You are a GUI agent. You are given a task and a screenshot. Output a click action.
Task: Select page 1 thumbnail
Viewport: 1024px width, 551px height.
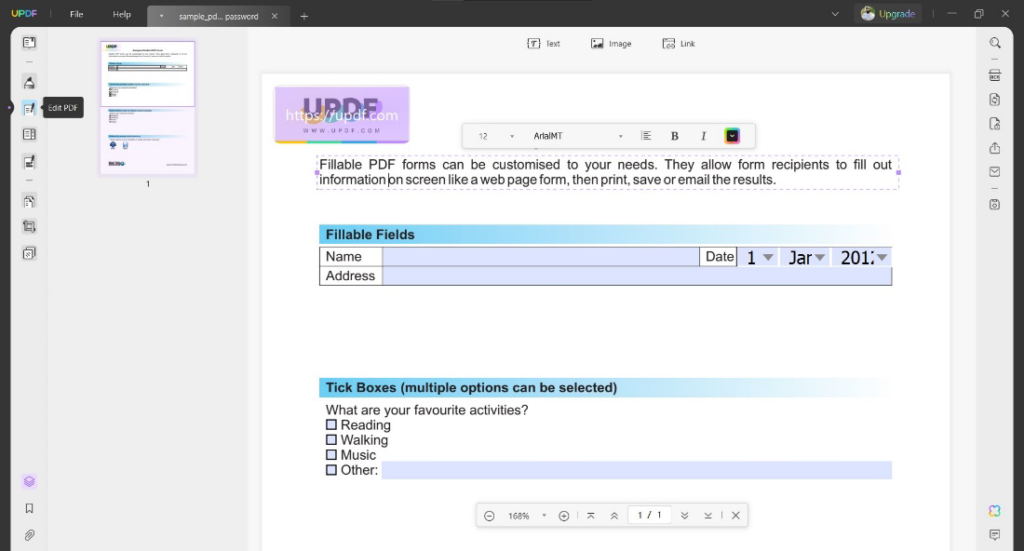148,108
